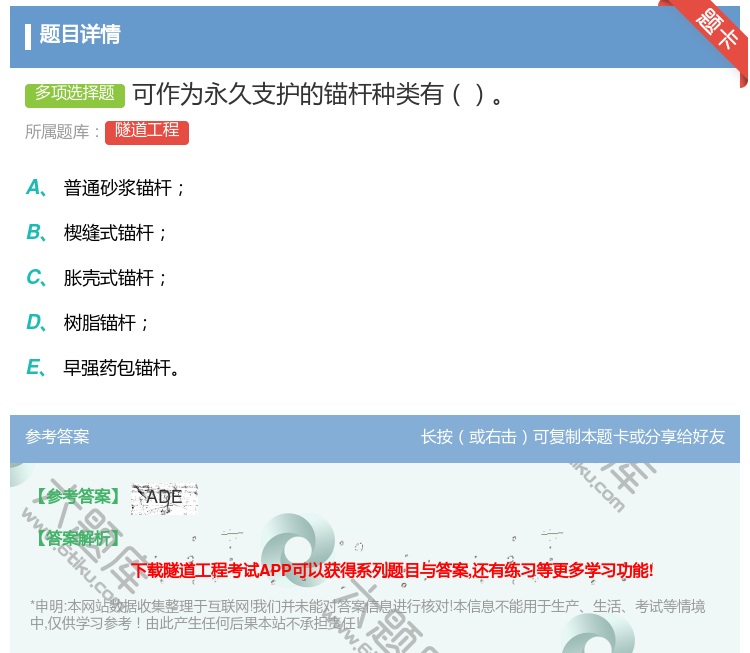This screenshot has height=653, width=750.
Task: Click the question text 可作为永久支护的锚杆种类有
Action: tap(318, 94)
